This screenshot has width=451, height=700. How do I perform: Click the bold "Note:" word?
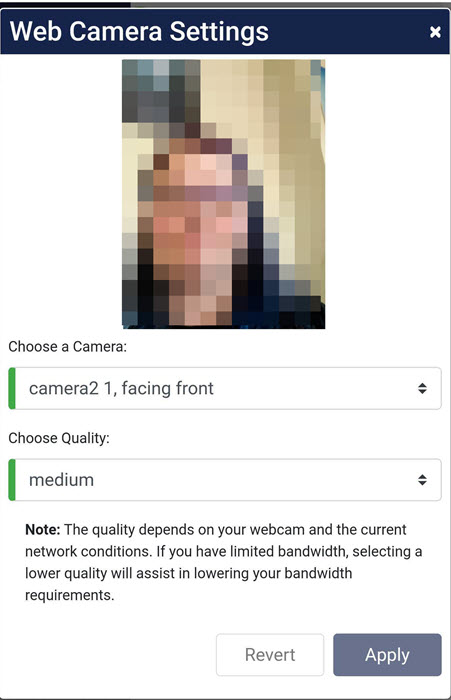click(x=42, y=529)
